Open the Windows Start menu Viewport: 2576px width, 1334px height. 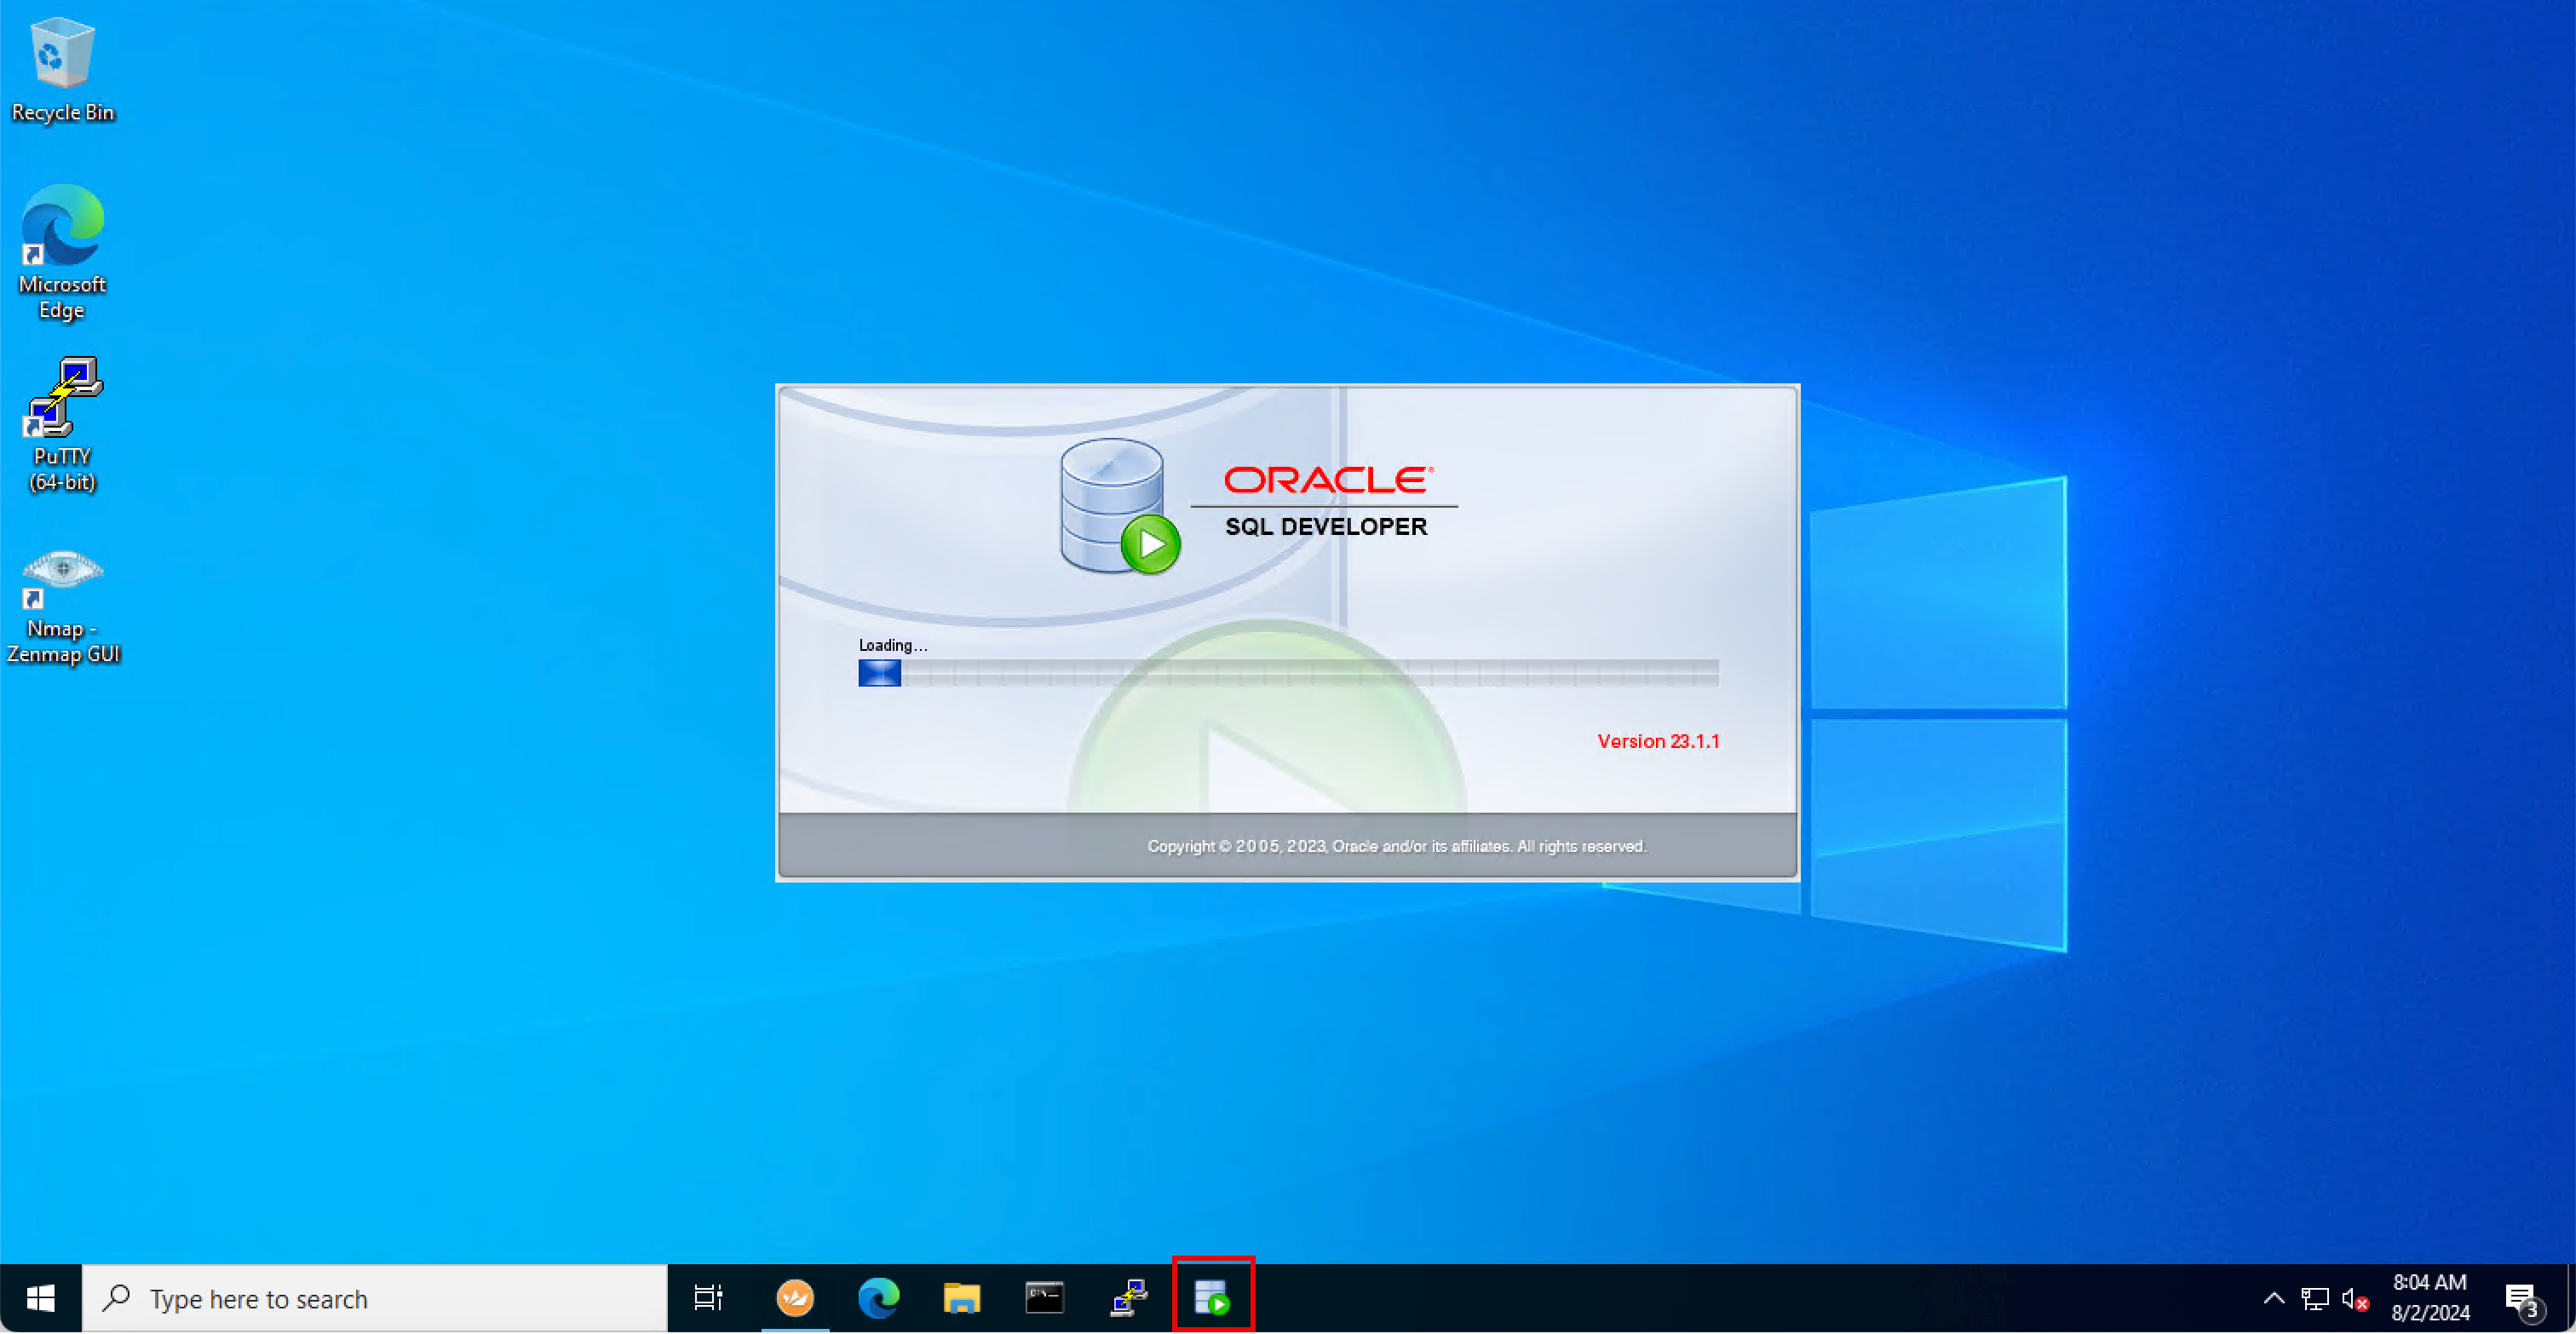(40, 1298)
